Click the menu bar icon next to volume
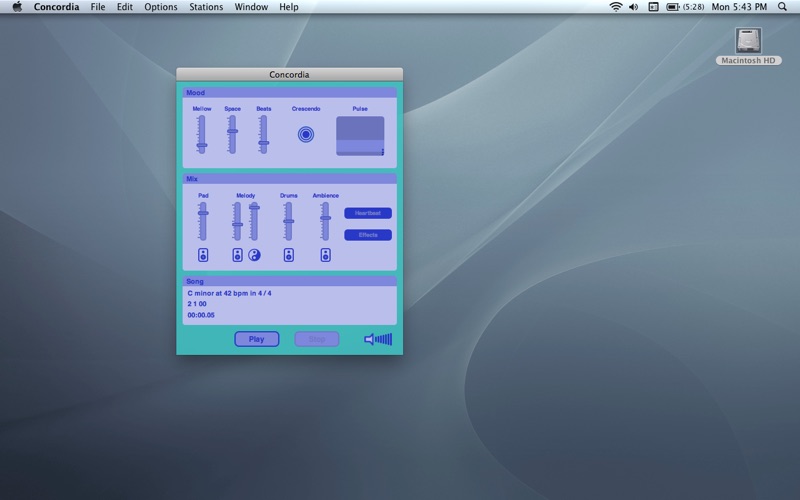The image size is (800, 500). 653,7
